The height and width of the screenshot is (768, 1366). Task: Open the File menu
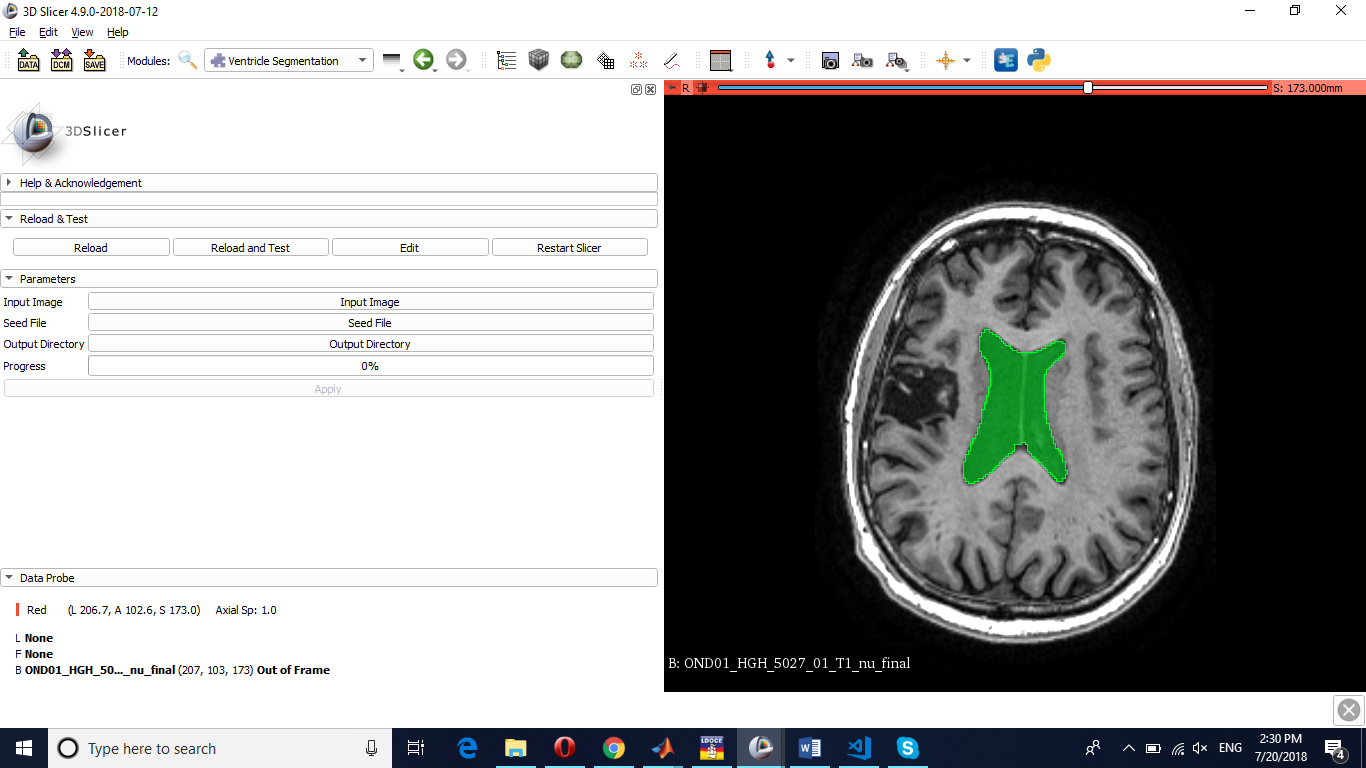click(x=17, y=32)
